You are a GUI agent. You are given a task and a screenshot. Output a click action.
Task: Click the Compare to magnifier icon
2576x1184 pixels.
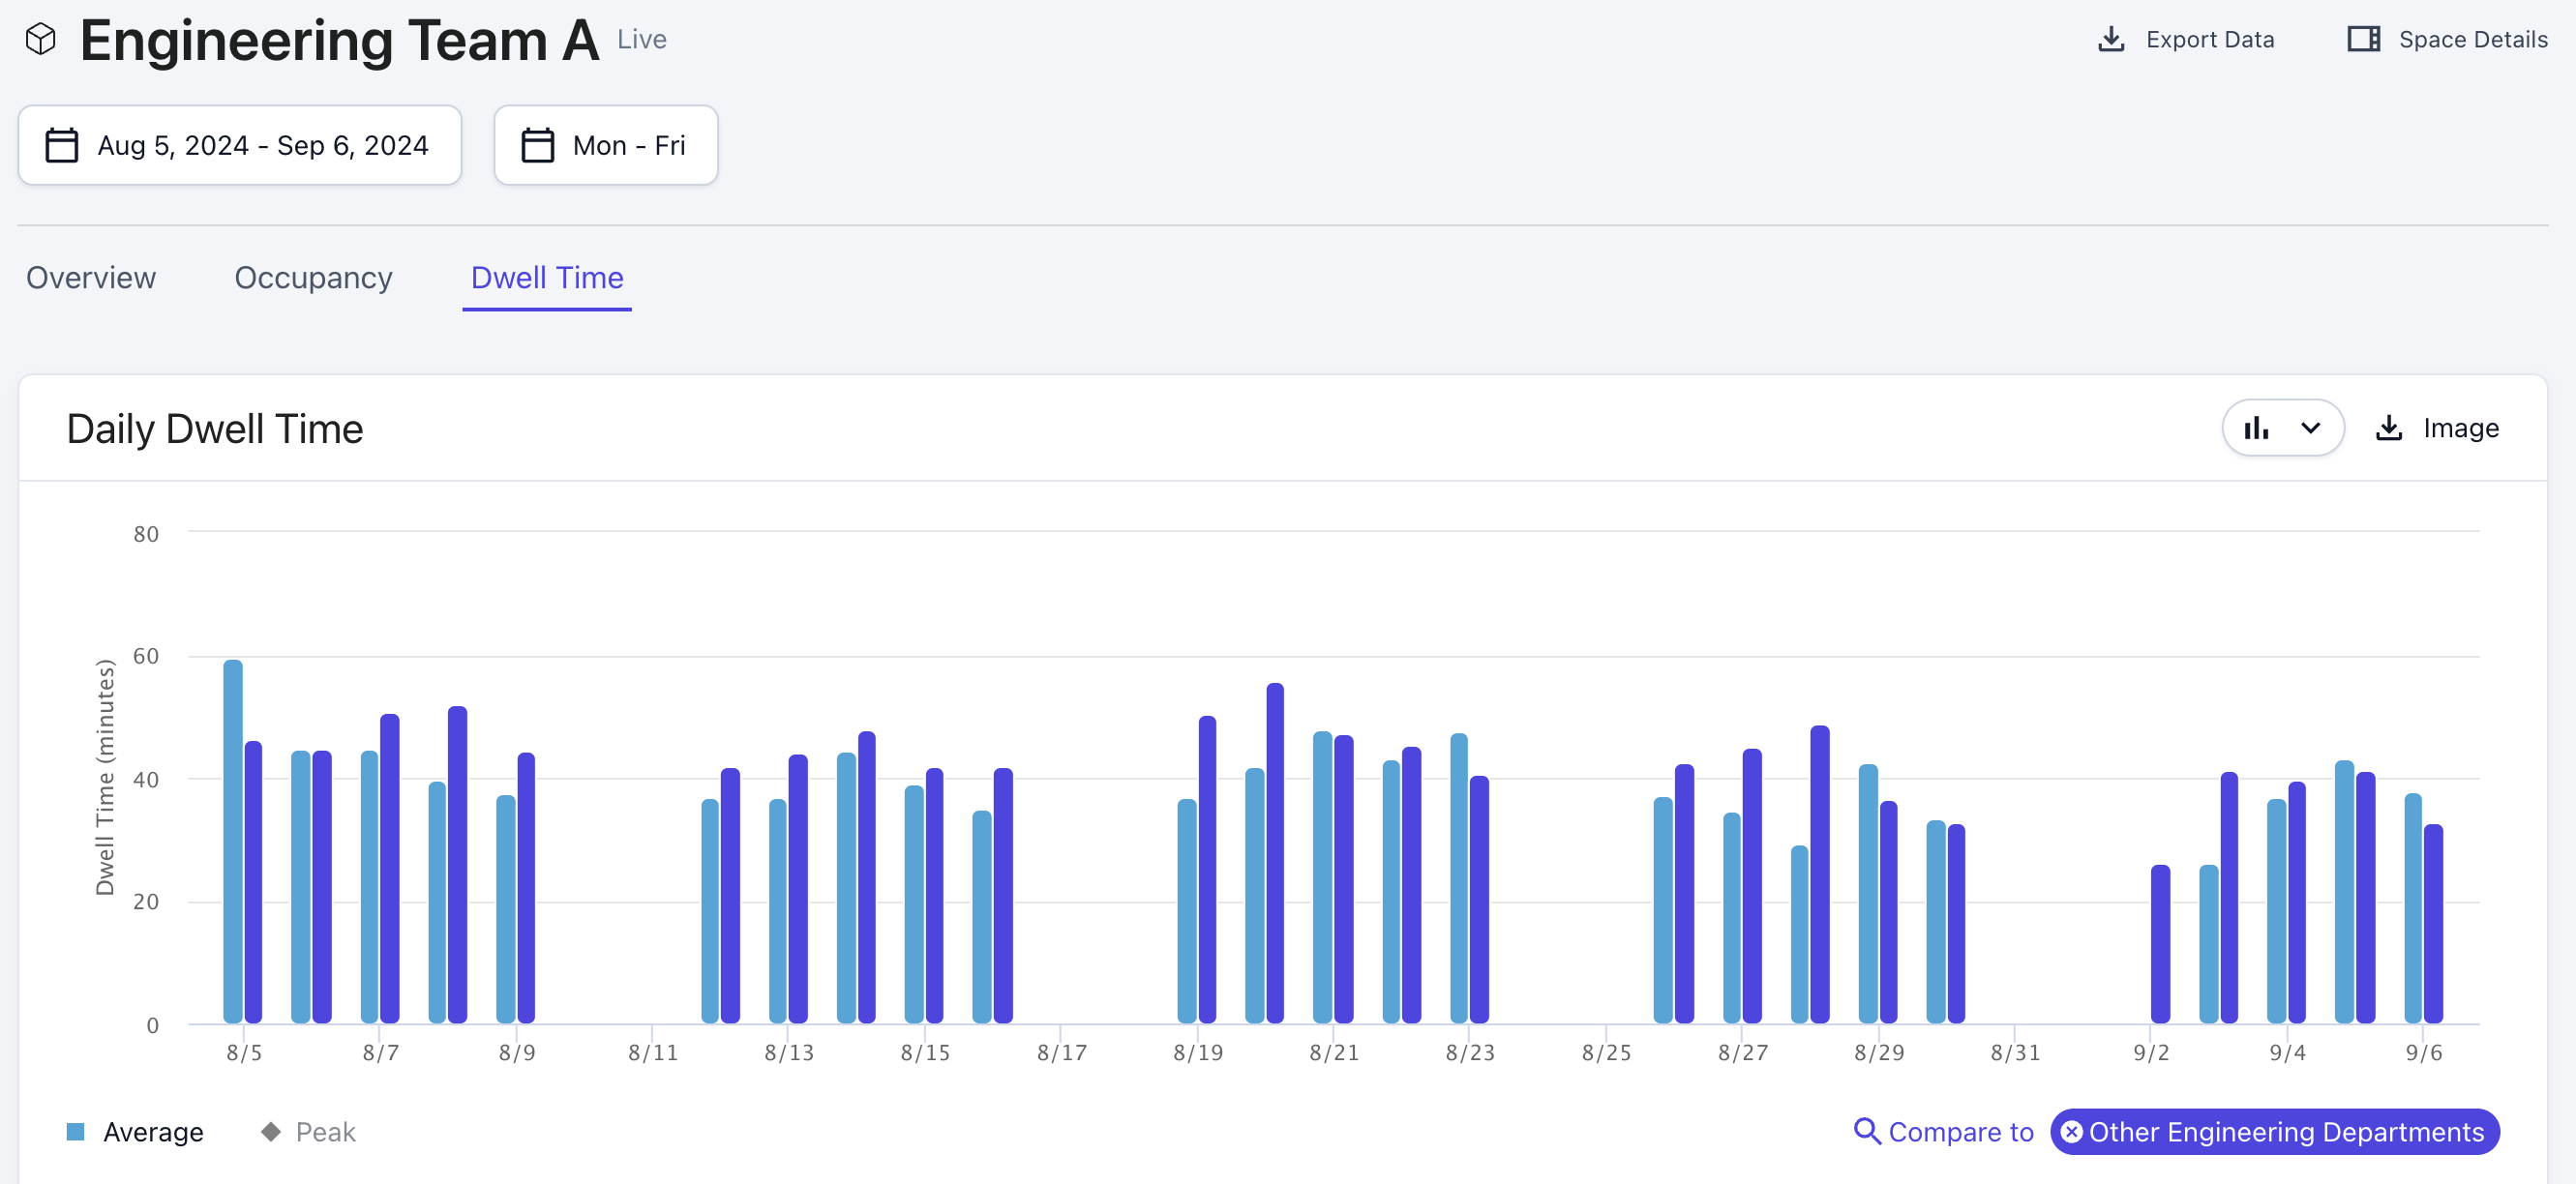pyautogui.click(x=1866, y=1131)
